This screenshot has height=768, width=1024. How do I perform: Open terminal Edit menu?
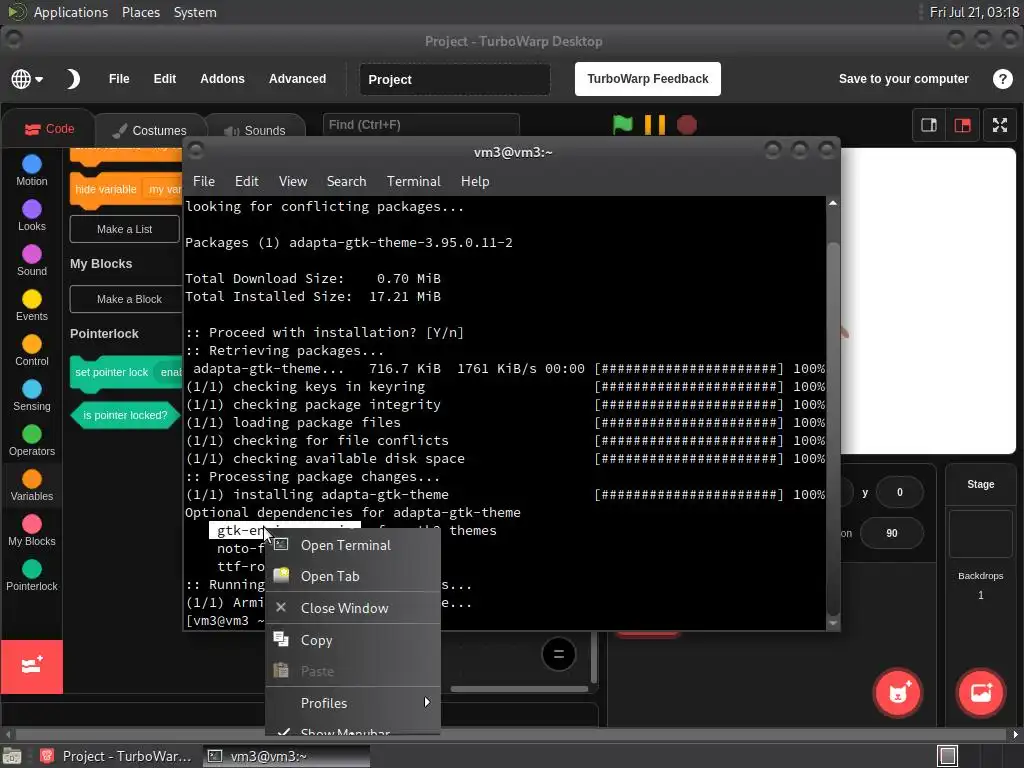click(246, 181)
